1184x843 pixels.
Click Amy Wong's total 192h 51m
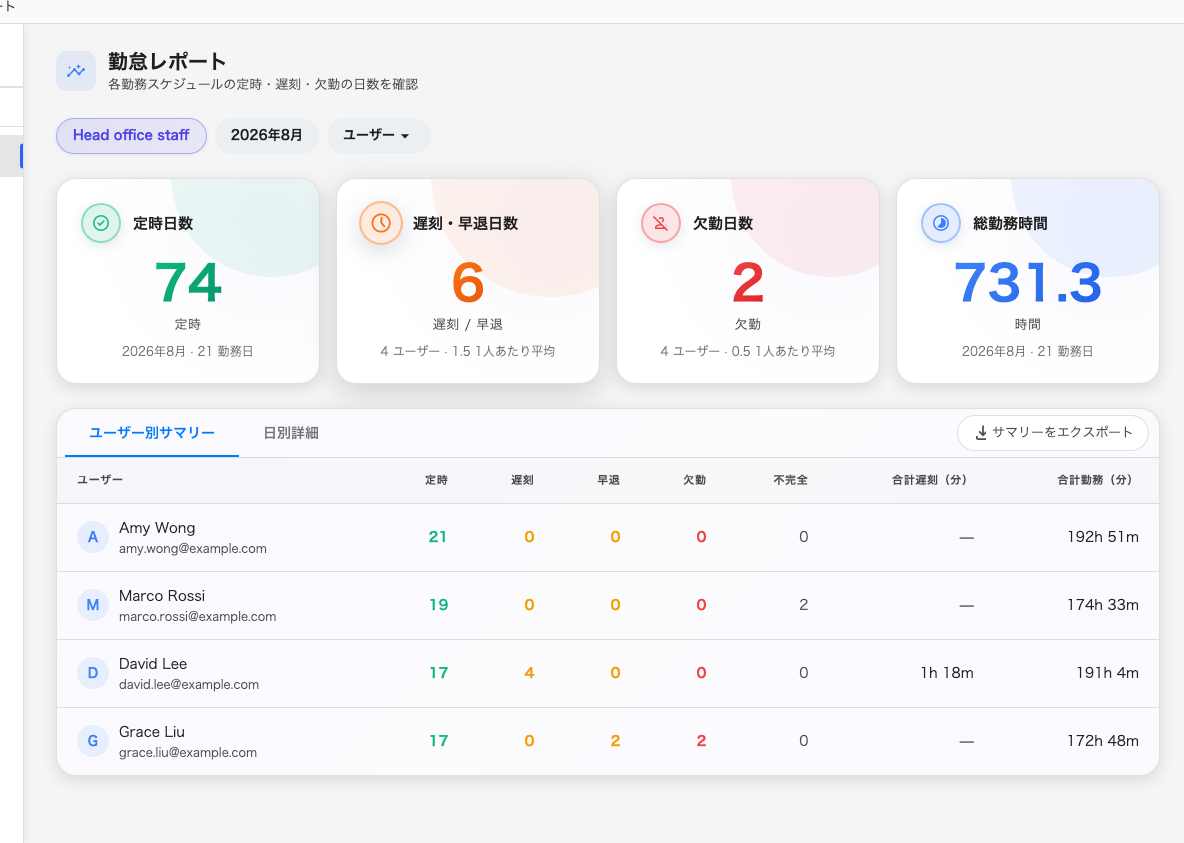coord(1102,537)
